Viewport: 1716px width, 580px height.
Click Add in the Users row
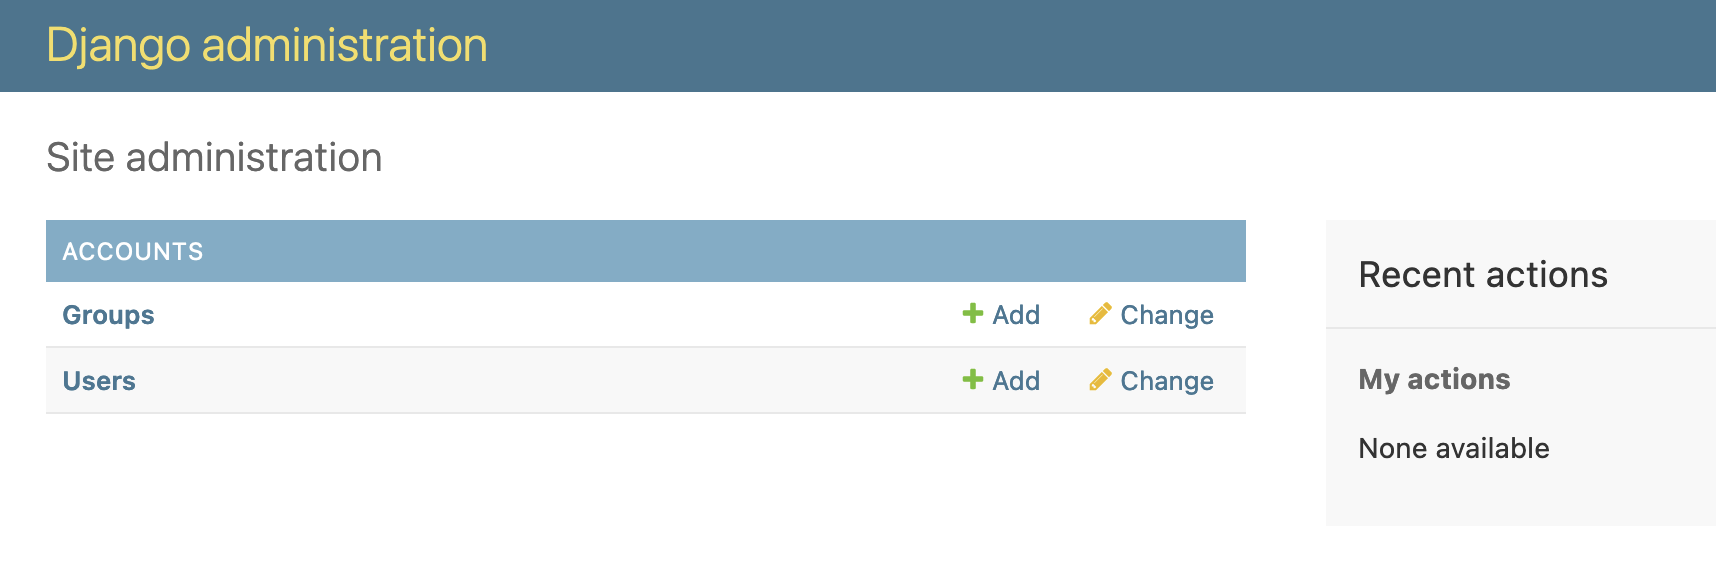coord(1014,380)
